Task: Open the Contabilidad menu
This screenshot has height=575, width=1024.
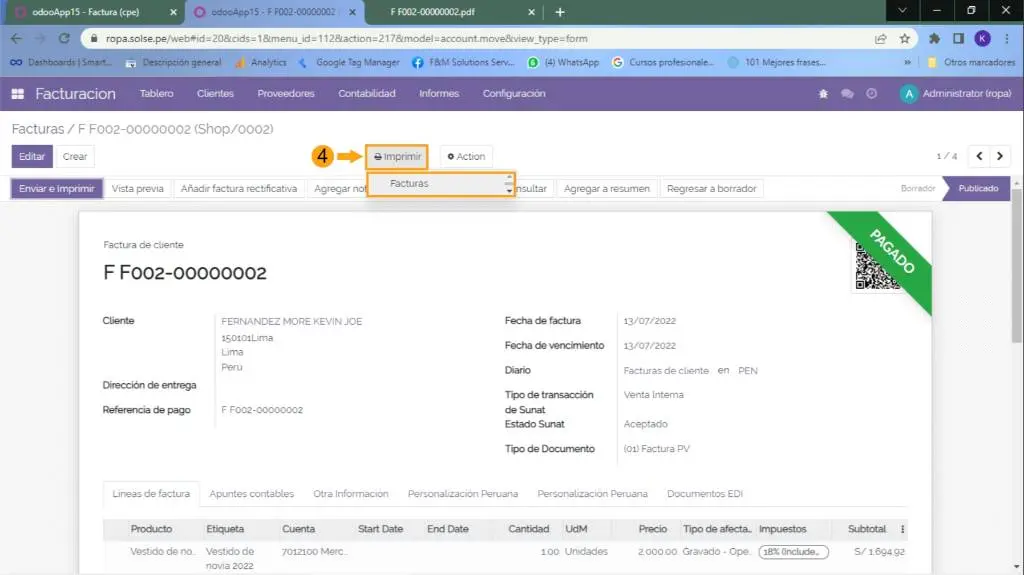Action: 366,94
